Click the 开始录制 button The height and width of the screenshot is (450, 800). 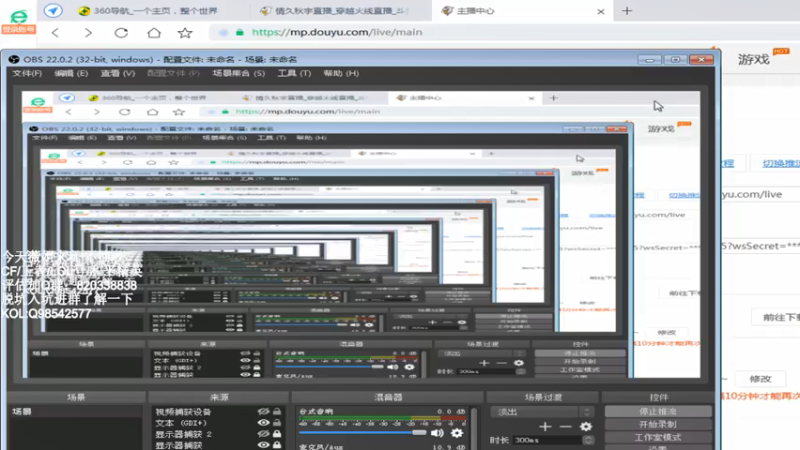click(658, 424)
